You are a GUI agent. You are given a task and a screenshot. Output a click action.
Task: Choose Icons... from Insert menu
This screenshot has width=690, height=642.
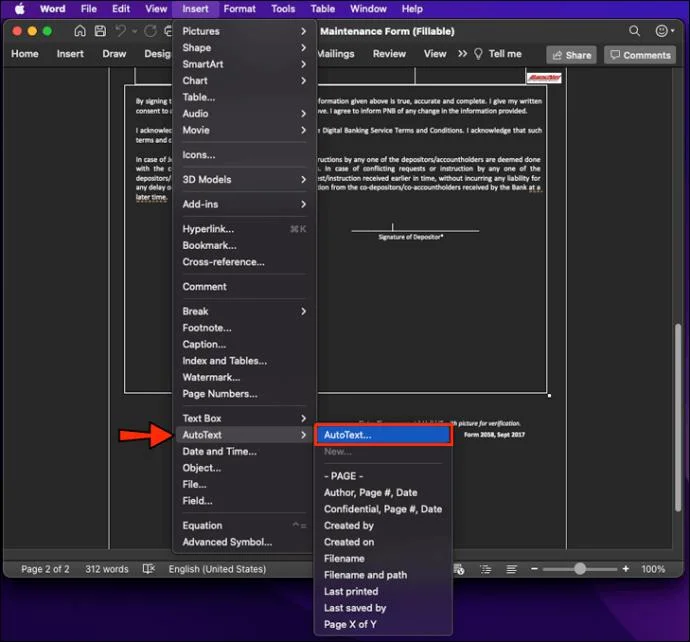[244, 155]
